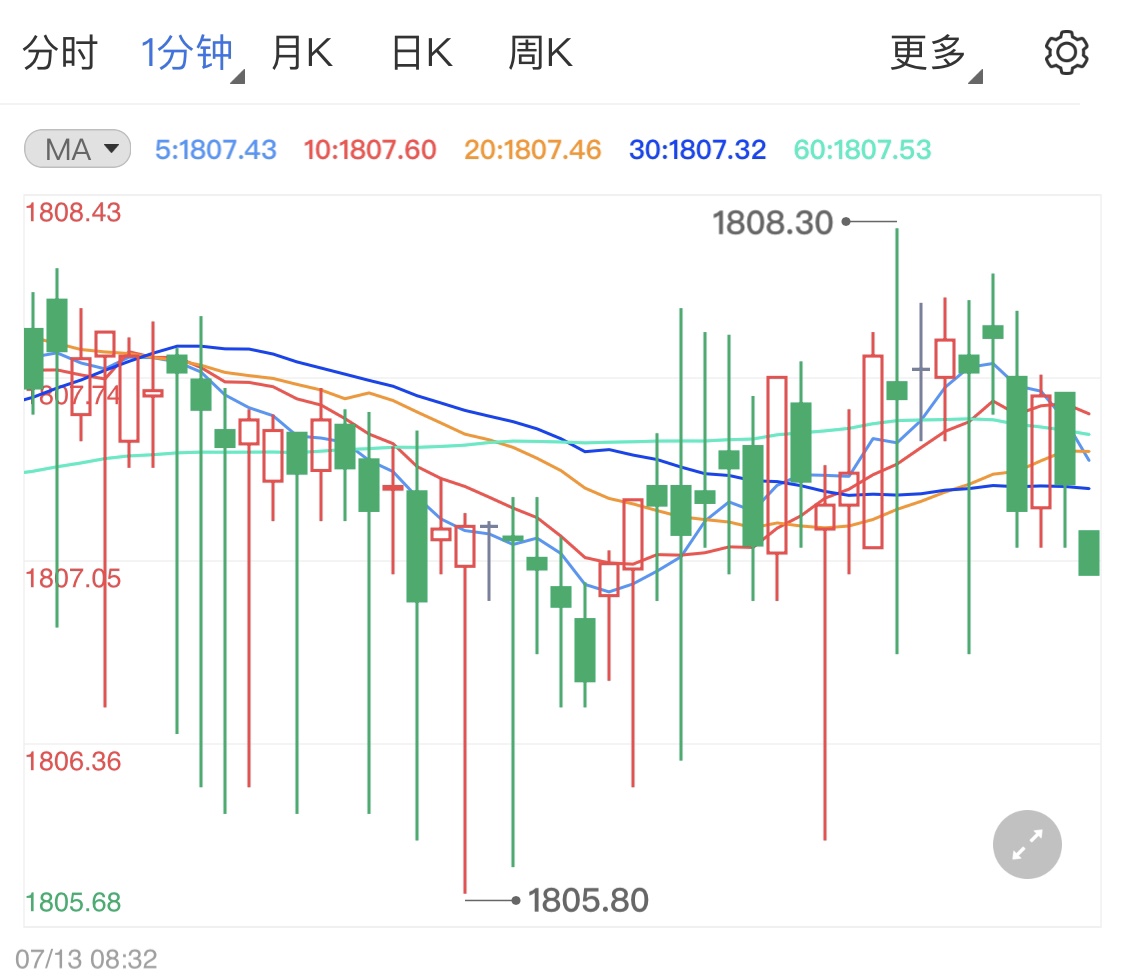Expand chart to fullscreen with arrows button

click(x=1027, y=844)
